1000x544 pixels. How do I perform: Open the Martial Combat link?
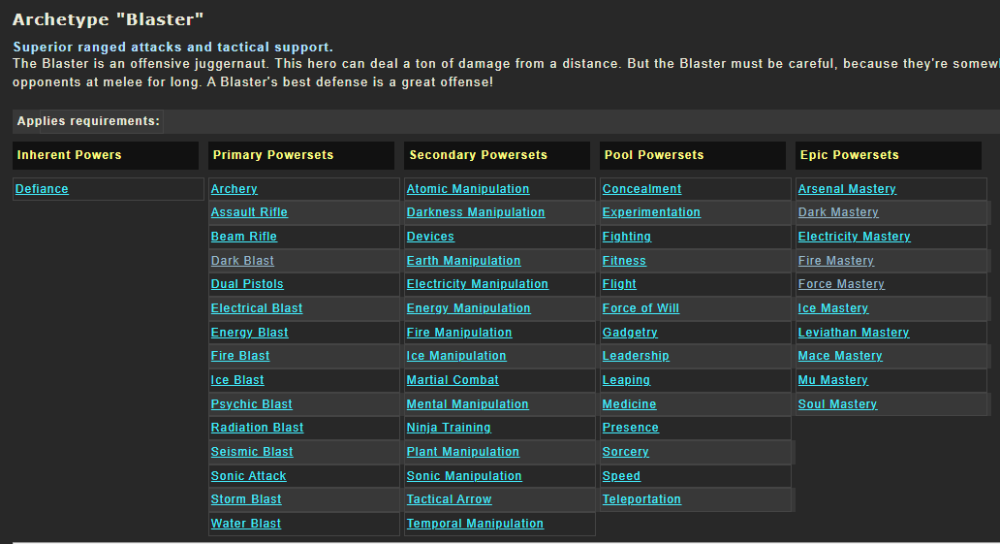(453, 380)
